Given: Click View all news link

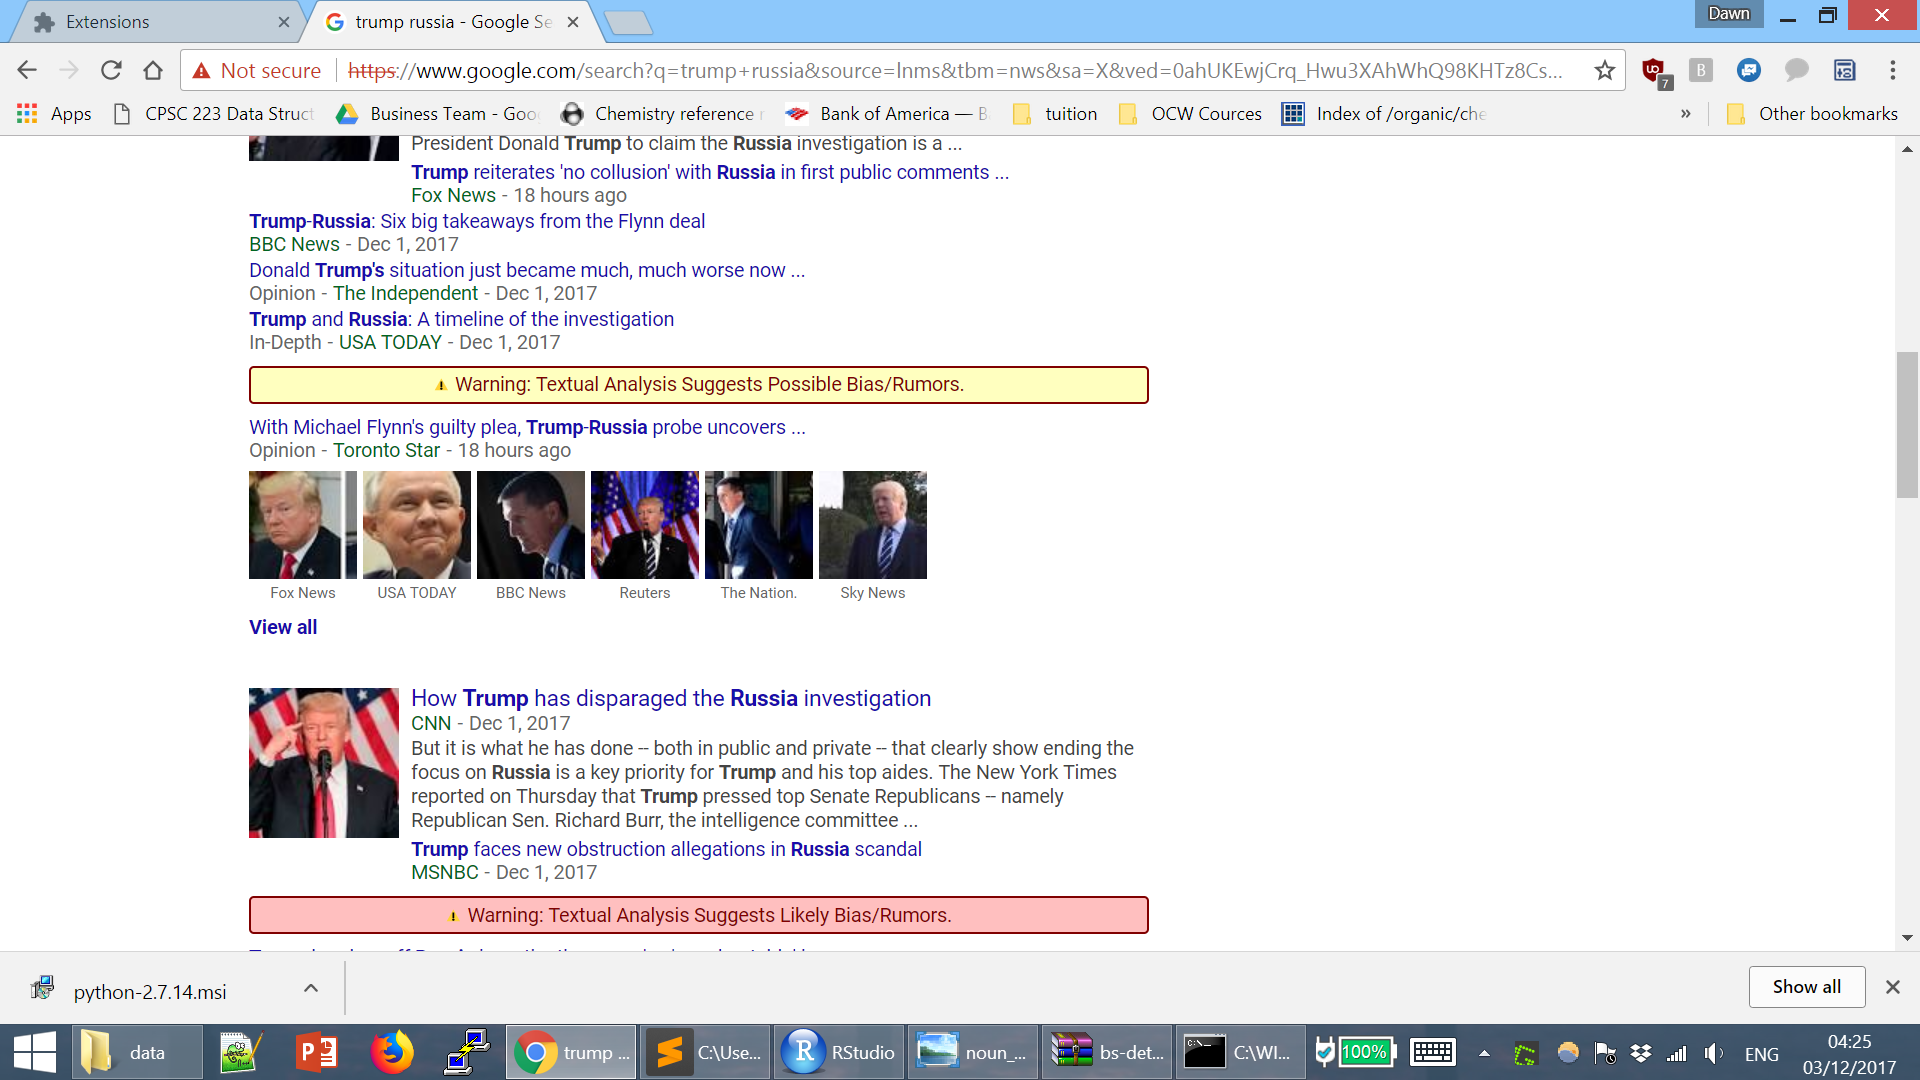Looking at the screenshot, I should point(283,627).
